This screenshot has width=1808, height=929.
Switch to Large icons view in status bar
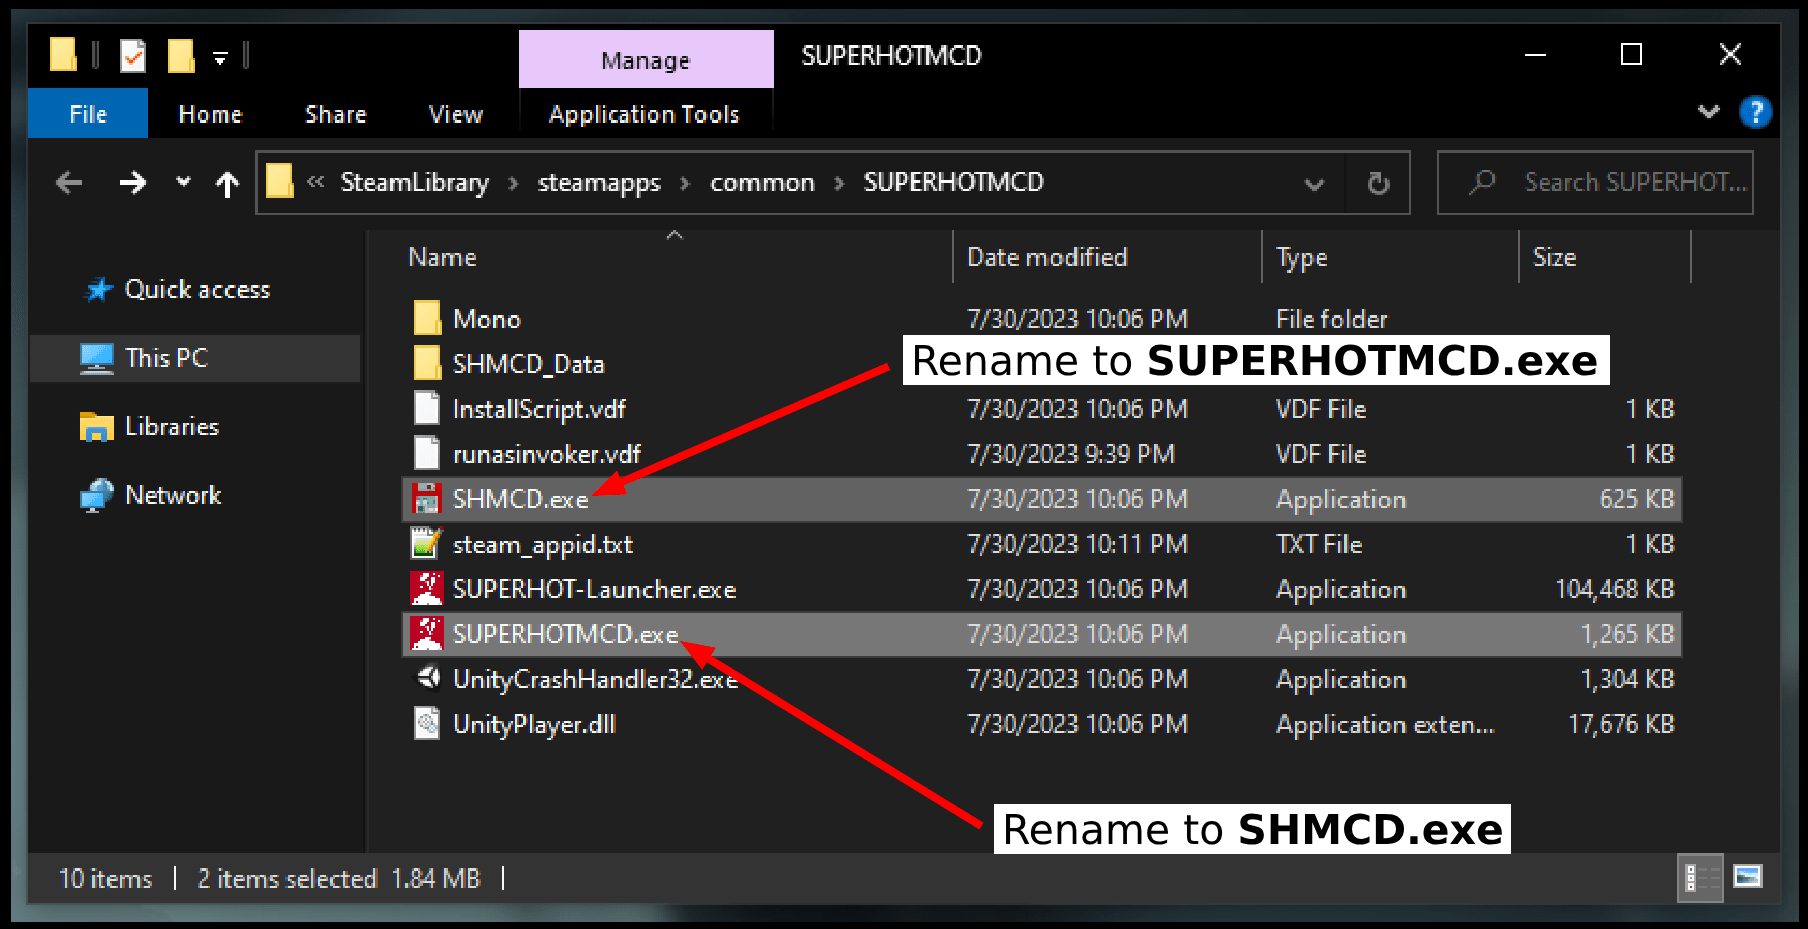(x=1748, y=877)
